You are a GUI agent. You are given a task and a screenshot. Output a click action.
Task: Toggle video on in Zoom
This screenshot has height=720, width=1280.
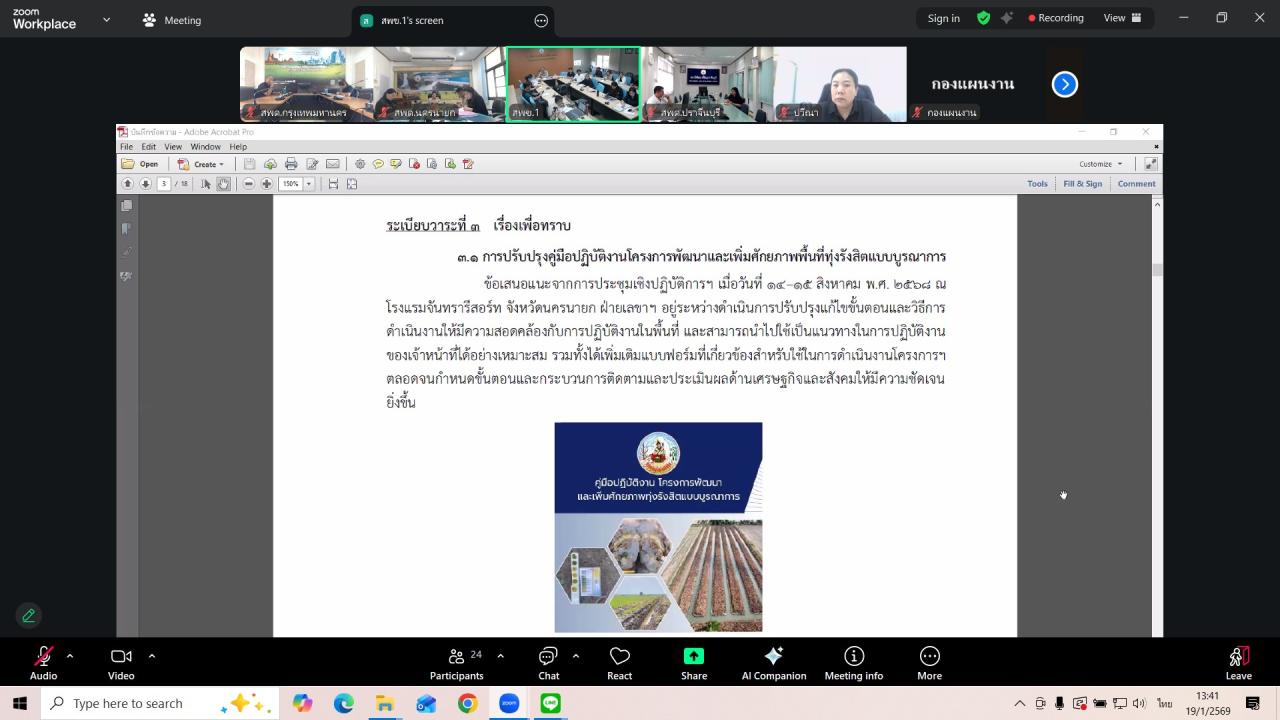(120, 660)
